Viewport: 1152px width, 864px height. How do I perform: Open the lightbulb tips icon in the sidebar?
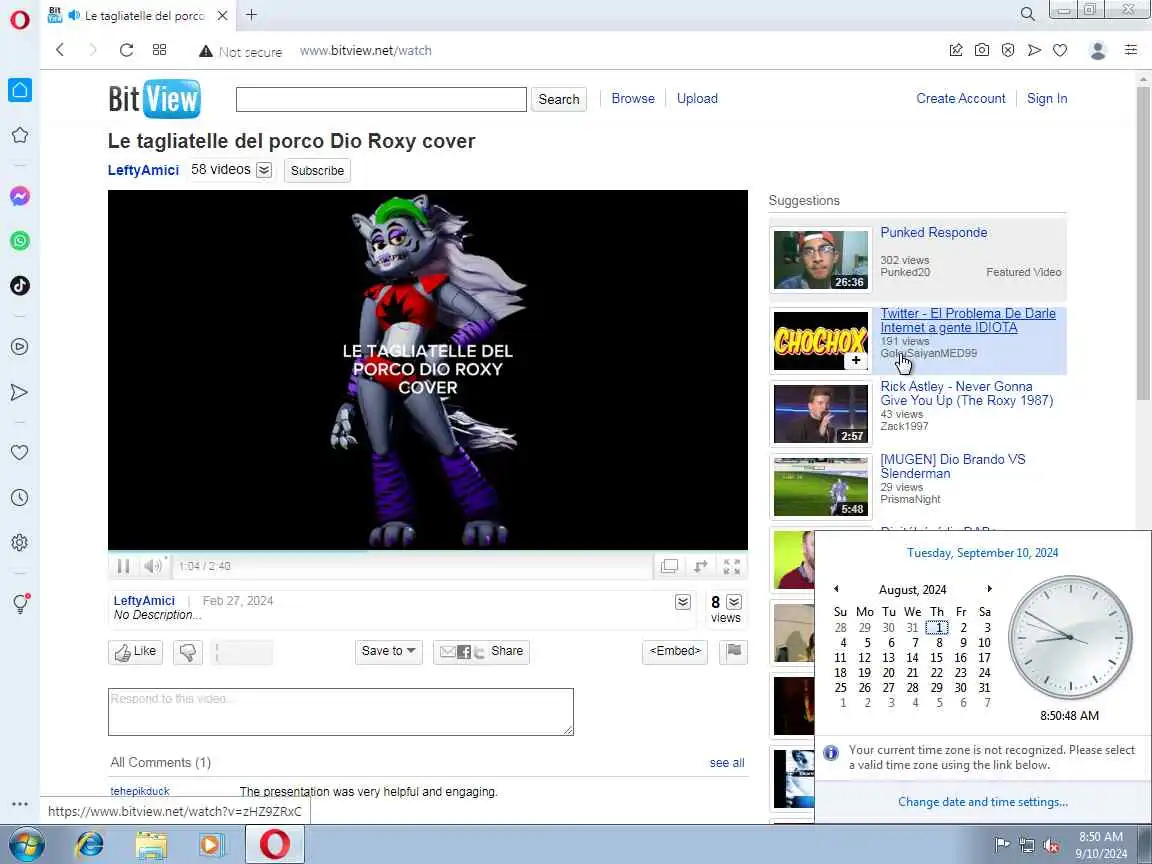click(x=20, y=603)
